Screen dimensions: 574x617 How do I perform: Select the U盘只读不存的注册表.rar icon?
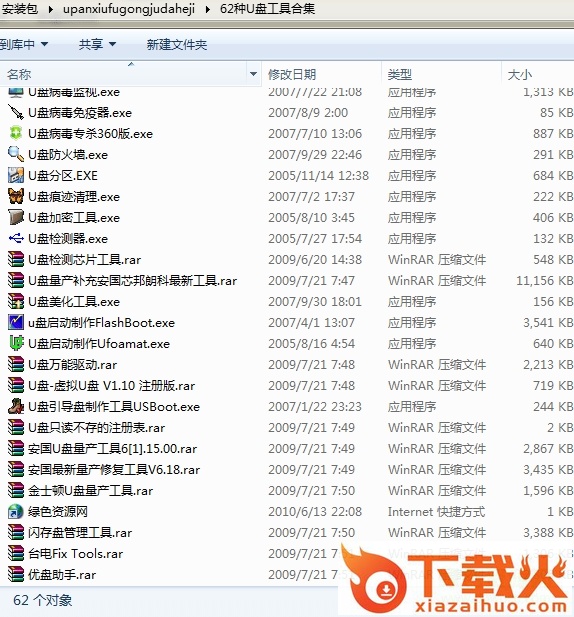(x=16, y=428)
